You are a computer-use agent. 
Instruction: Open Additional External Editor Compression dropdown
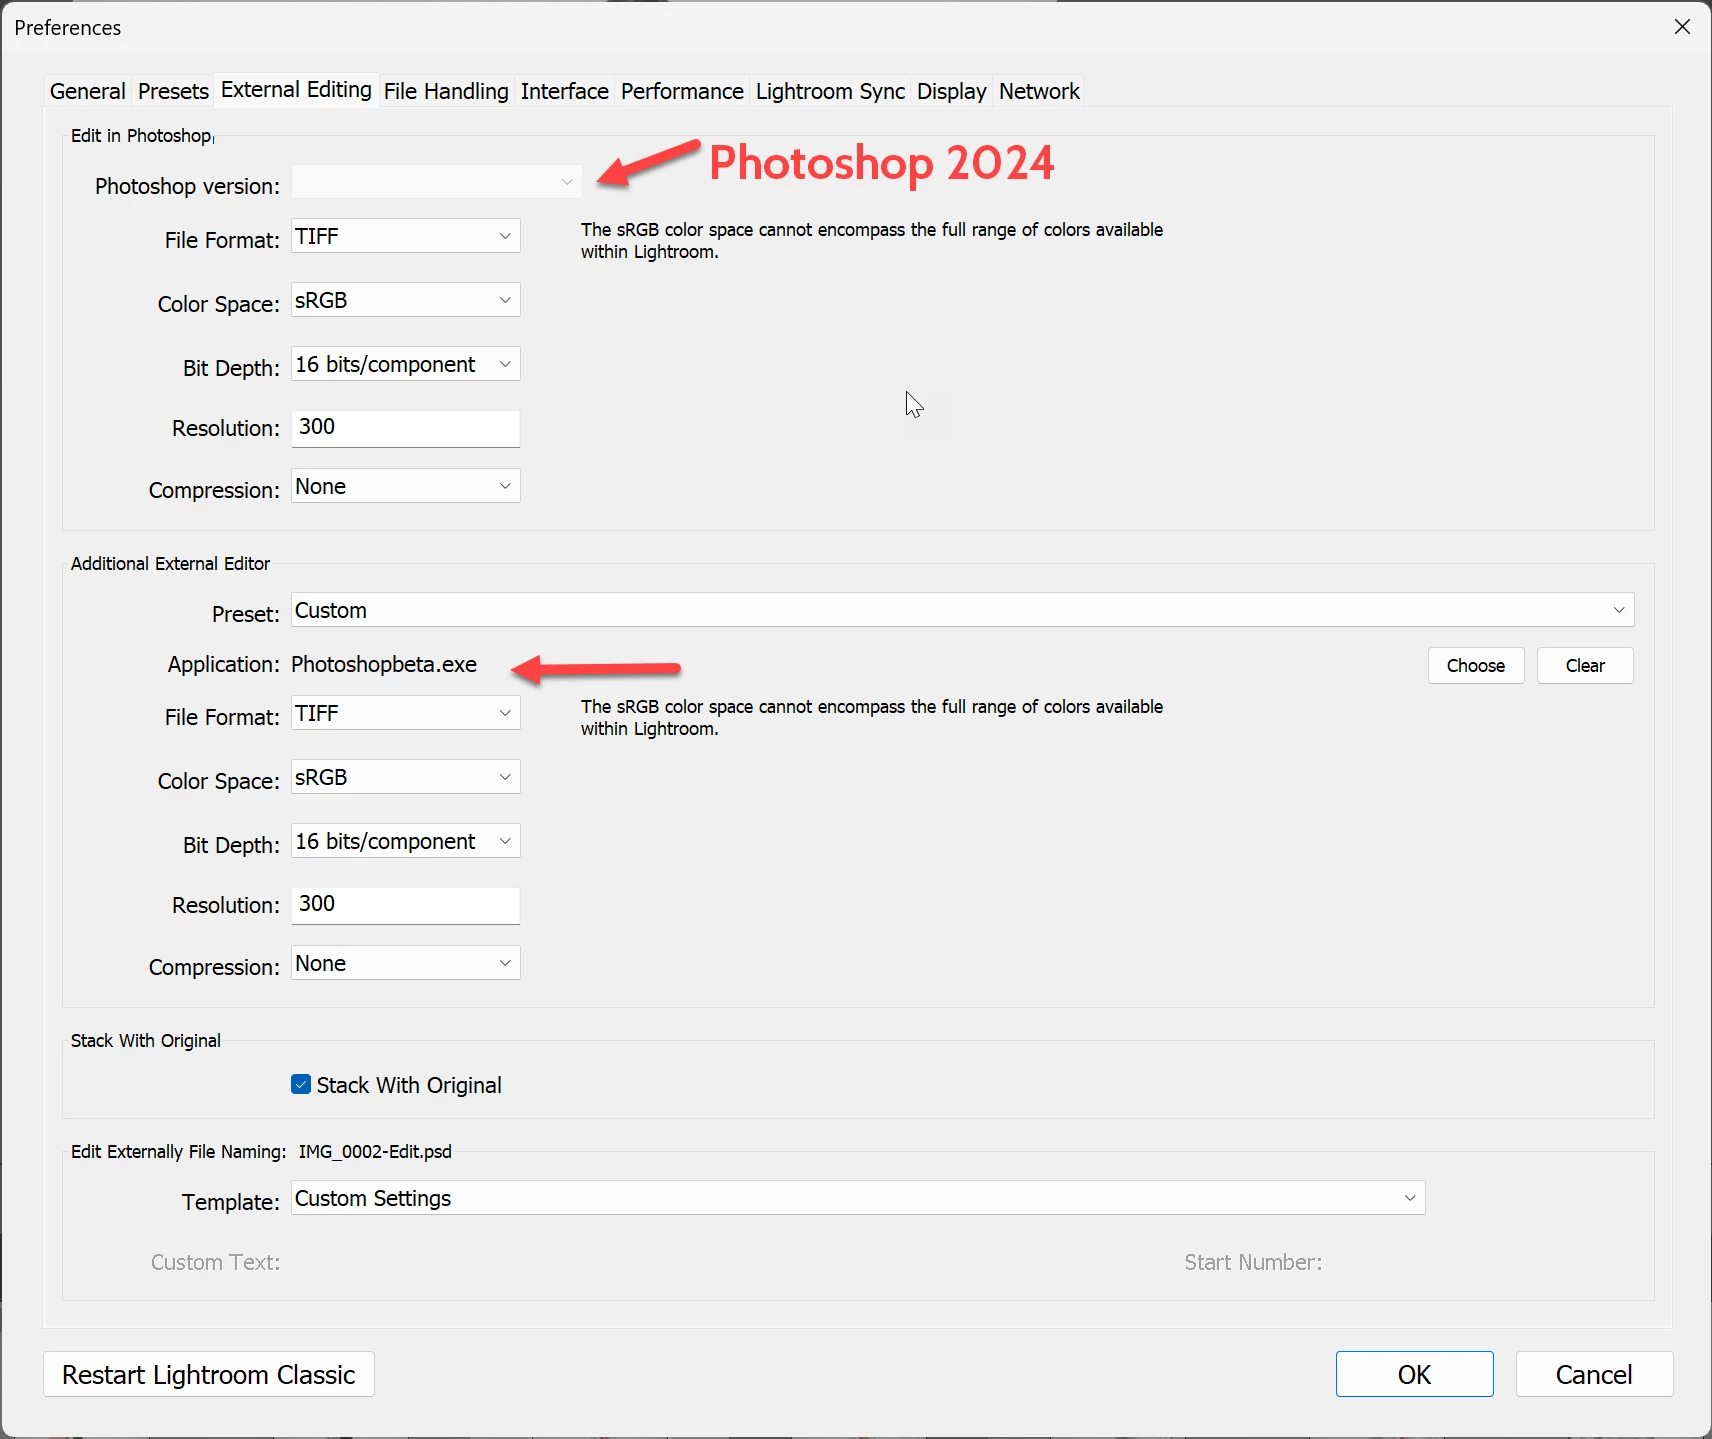click(406, 963)
